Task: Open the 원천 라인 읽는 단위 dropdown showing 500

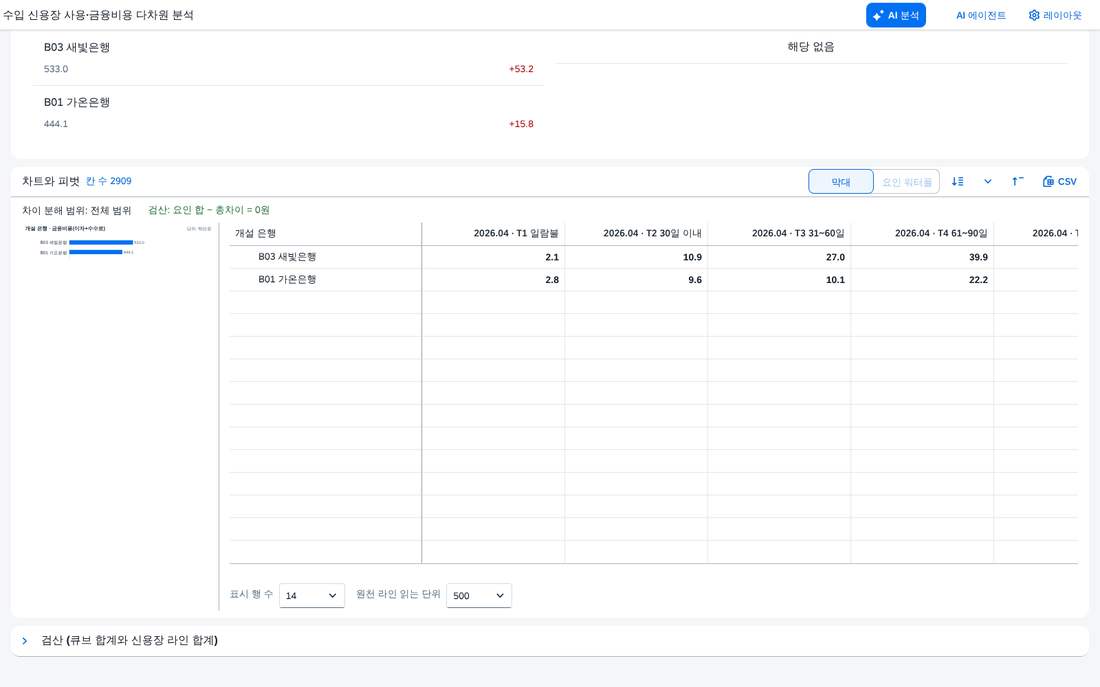Action: coord(479,595)
